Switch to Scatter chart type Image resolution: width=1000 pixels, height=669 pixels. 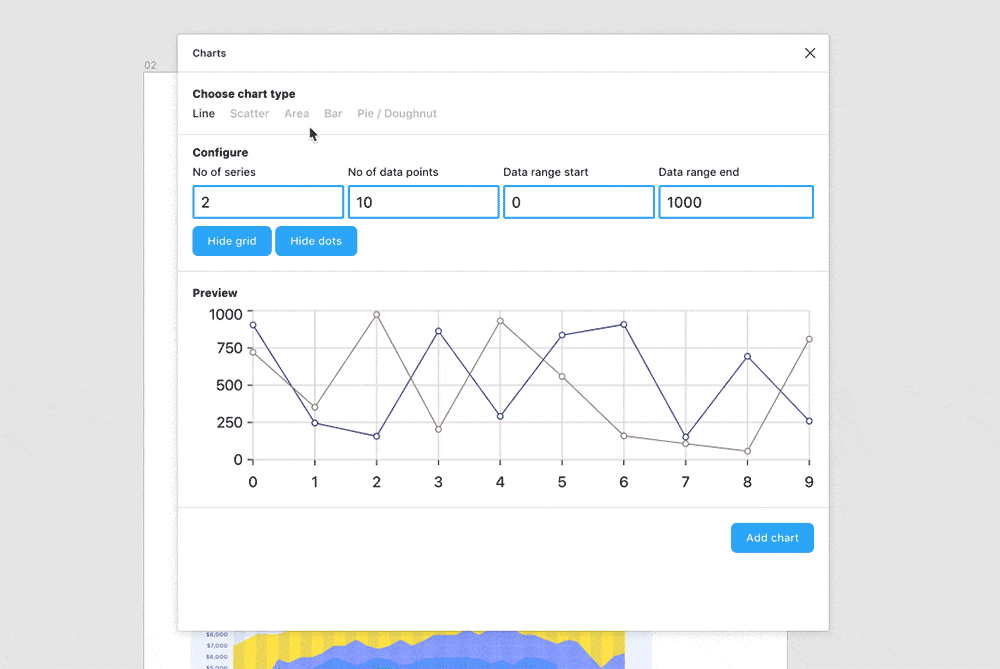point(249,114)
